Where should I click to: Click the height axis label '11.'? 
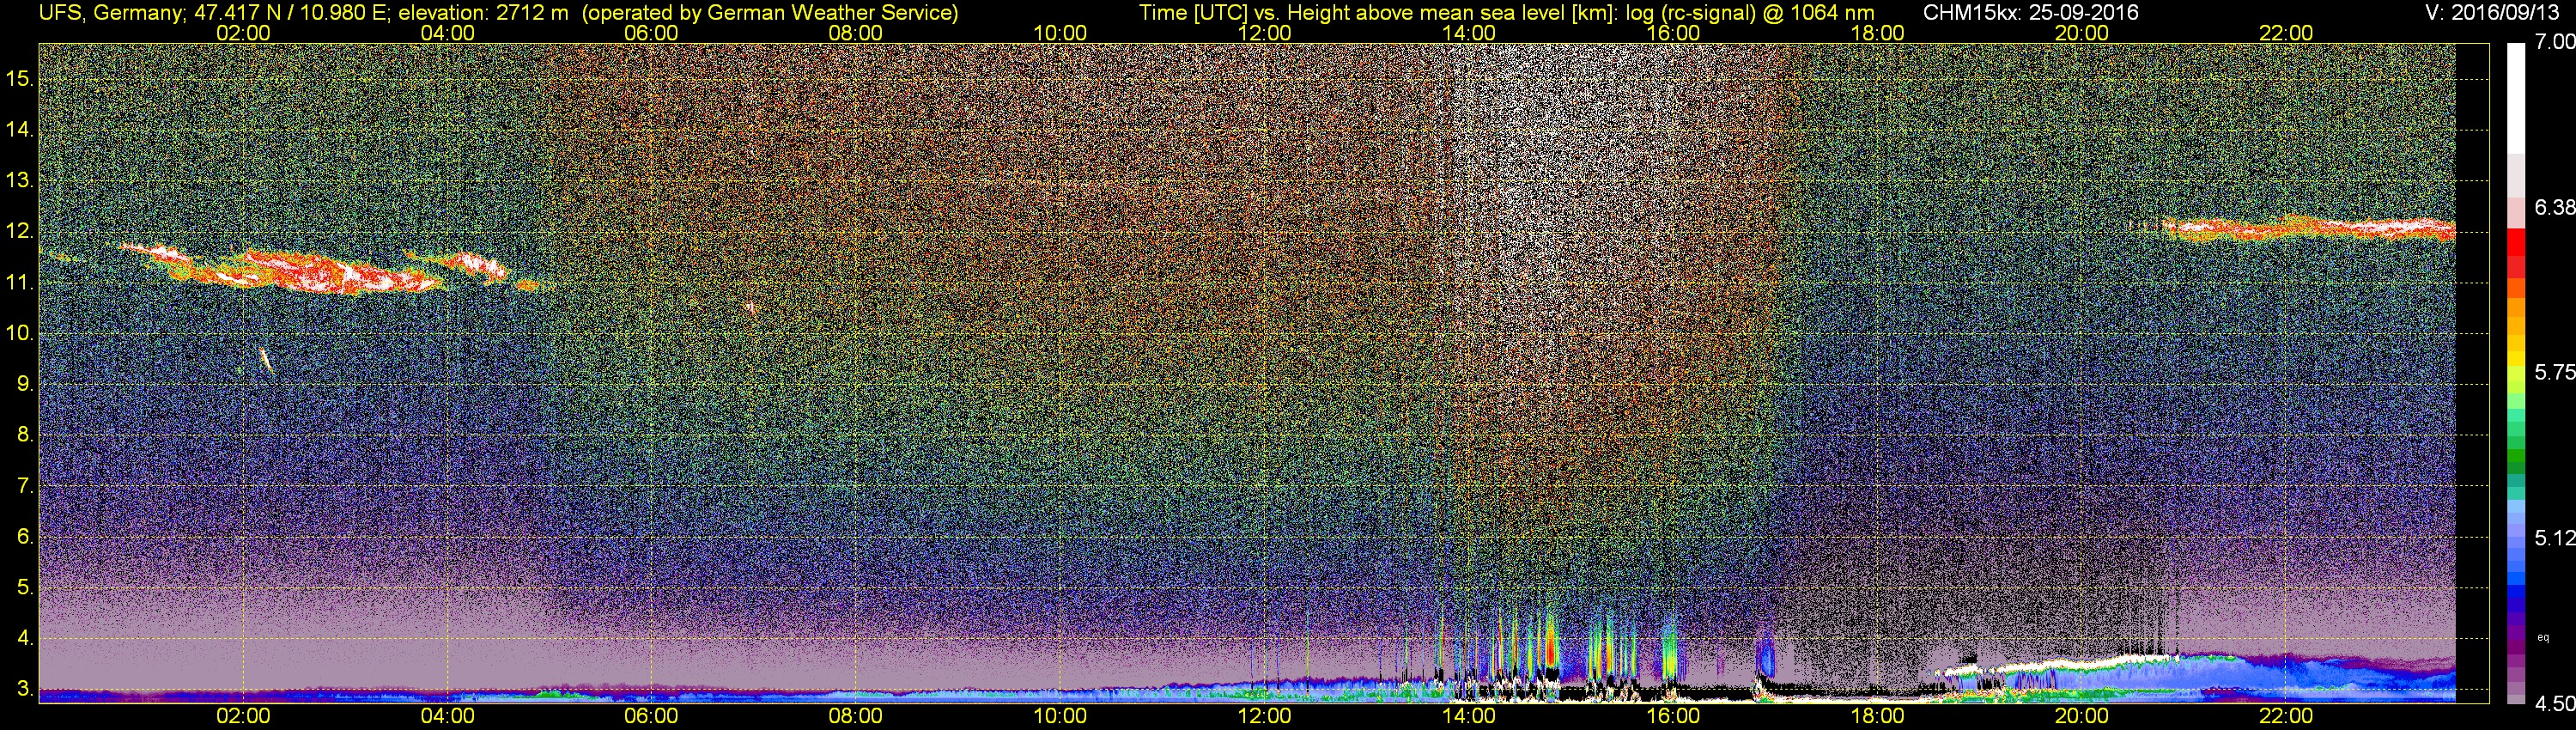(x=20, y=283)
